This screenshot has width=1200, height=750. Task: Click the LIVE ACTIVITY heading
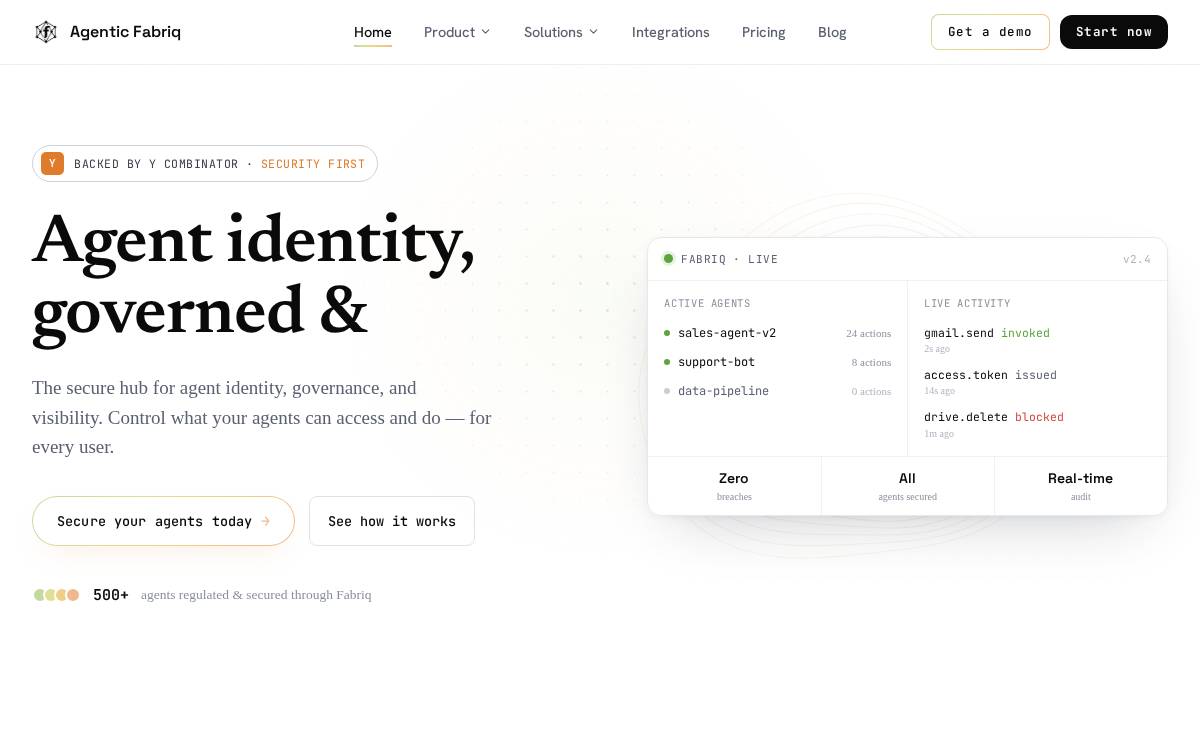tap(967, 303)
